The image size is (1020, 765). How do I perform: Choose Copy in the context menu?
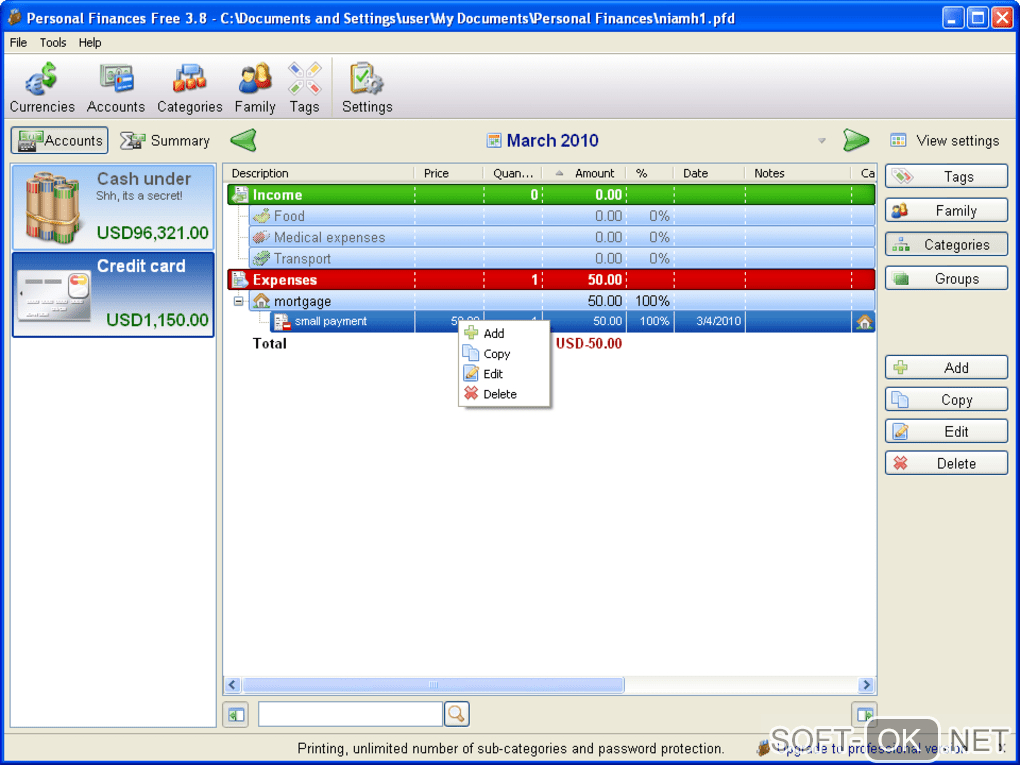pos(504,354)
